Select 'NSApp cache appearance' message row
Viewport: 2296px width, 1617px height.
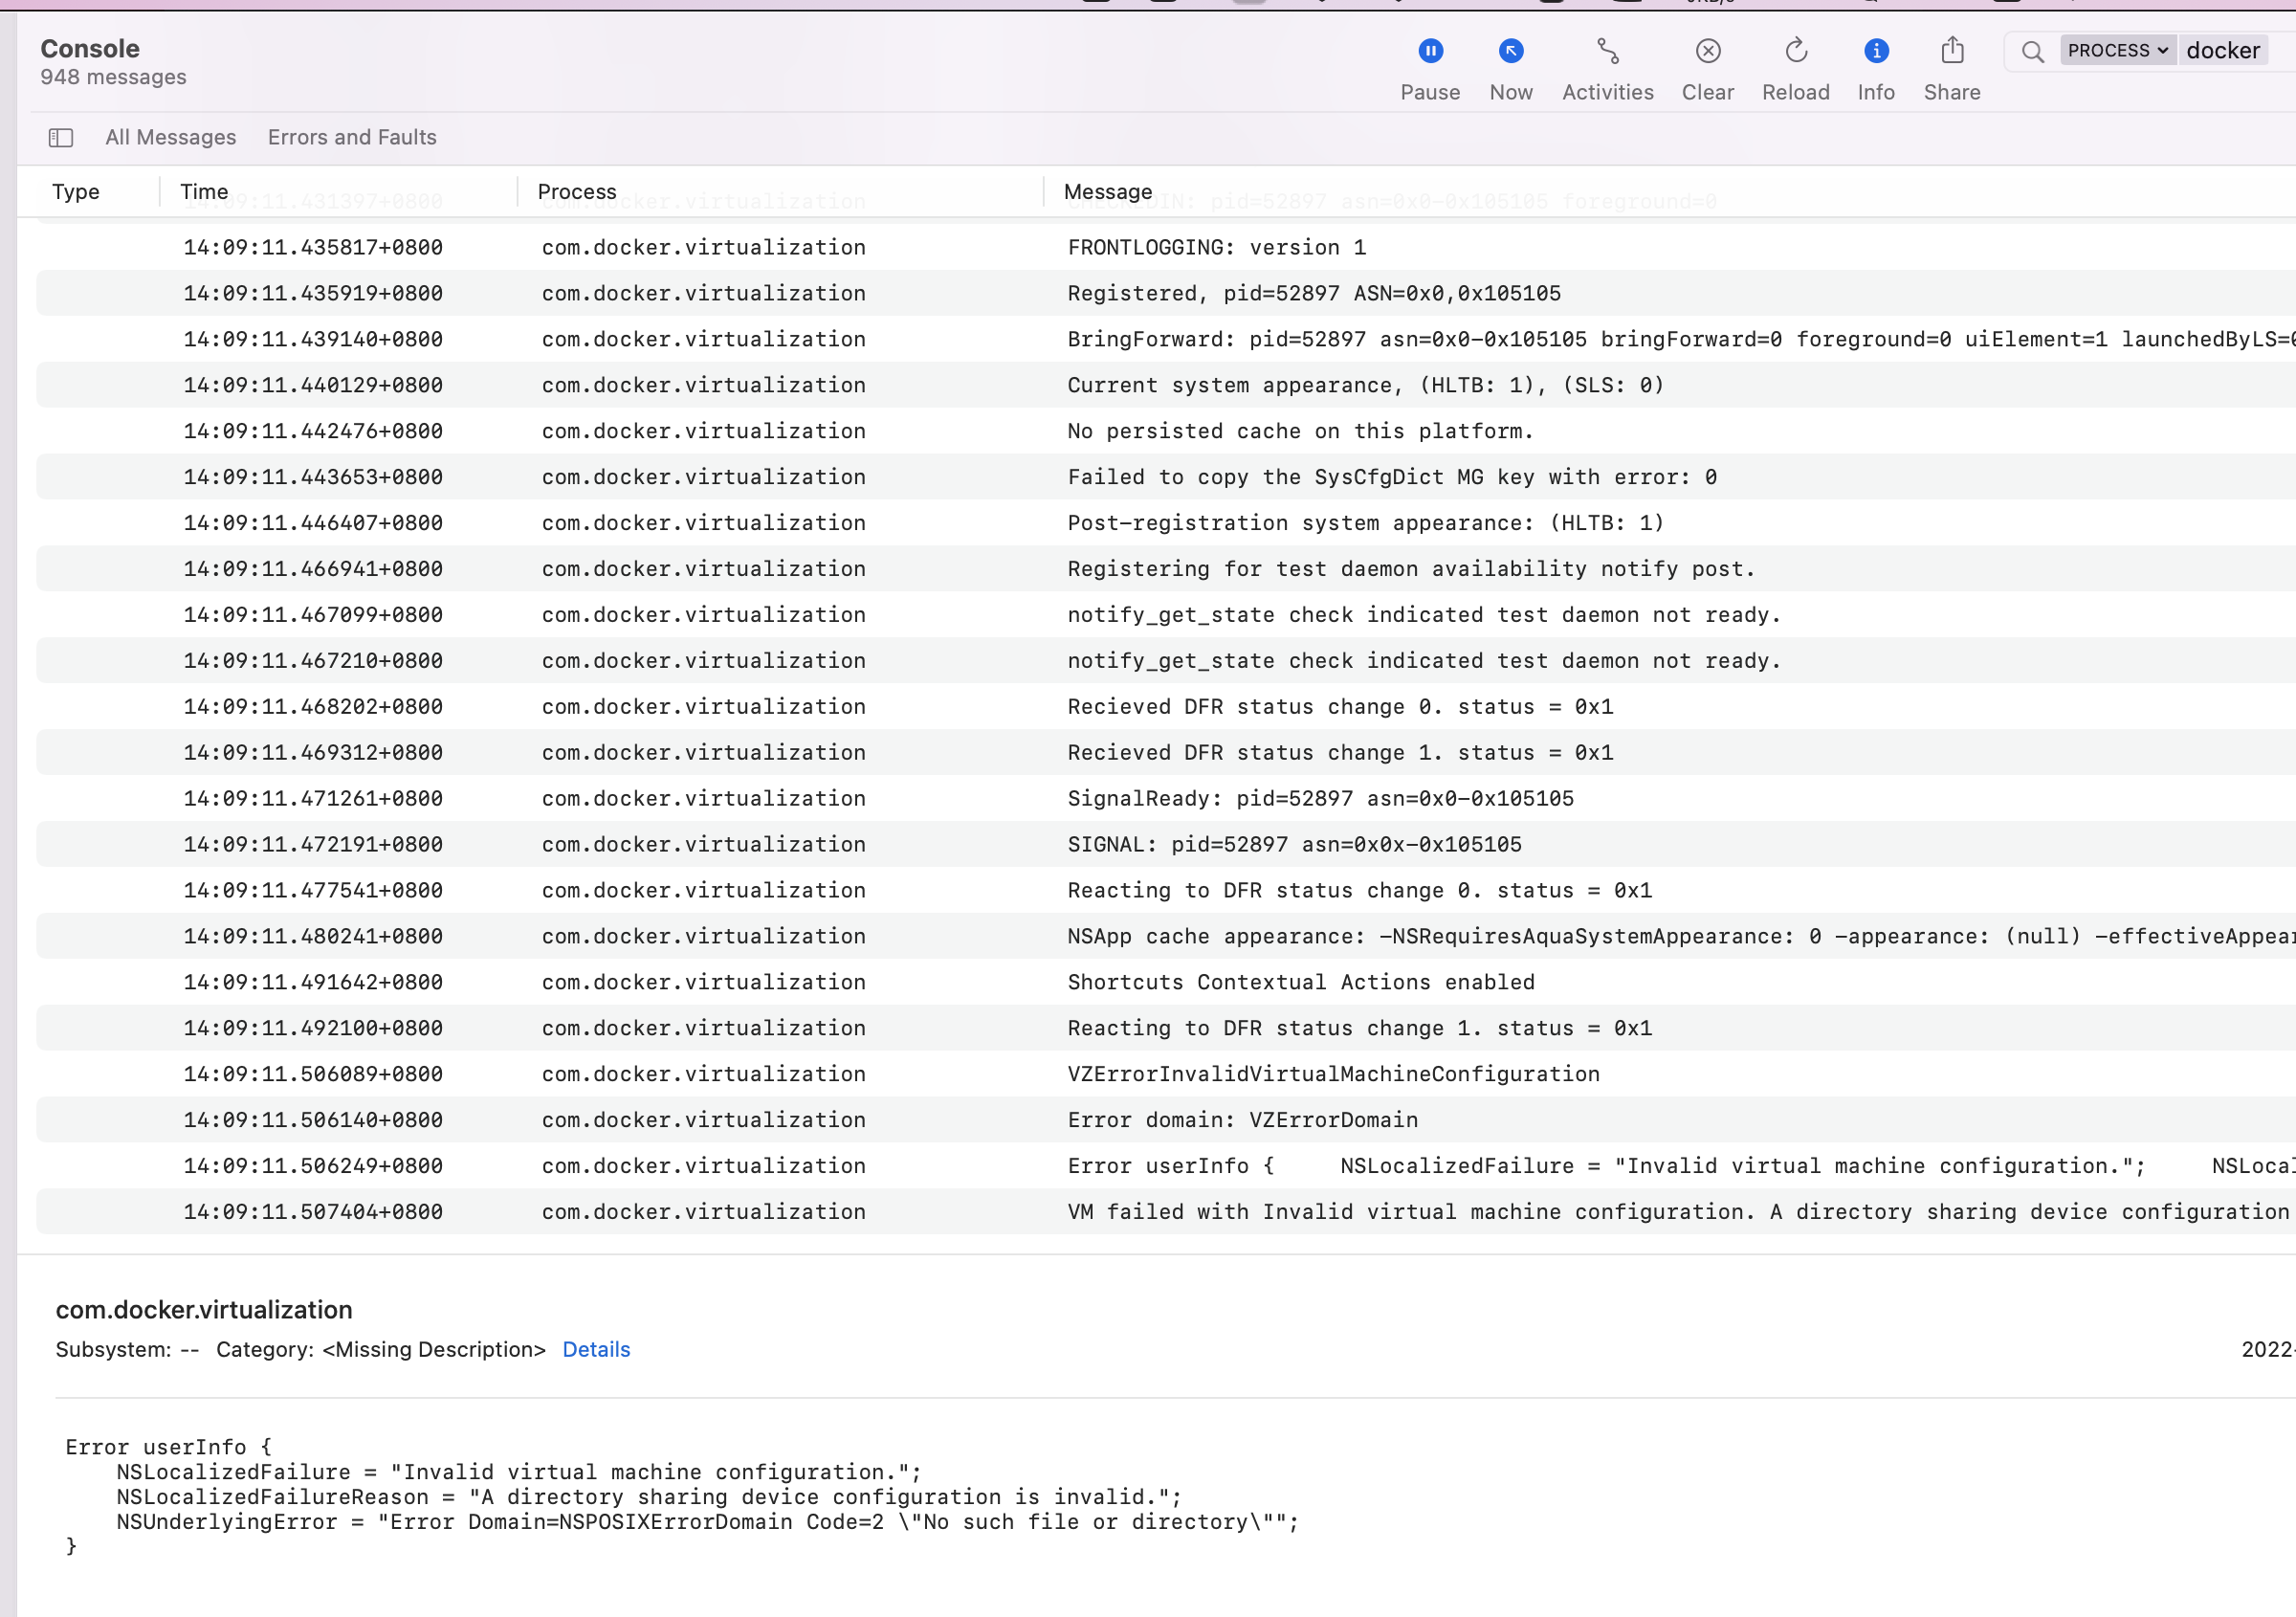1166,937
